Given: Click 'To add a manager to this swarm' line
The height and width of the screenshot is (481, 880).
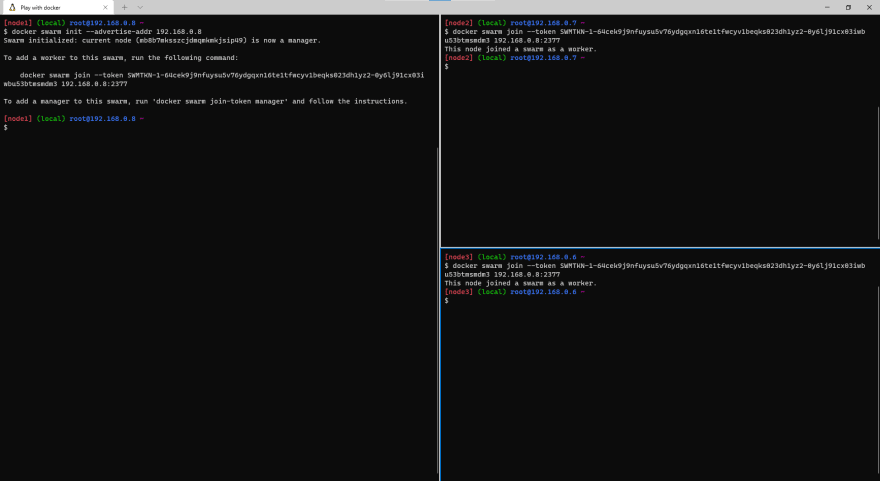Looking at the screenshot, I should (205, 102).
